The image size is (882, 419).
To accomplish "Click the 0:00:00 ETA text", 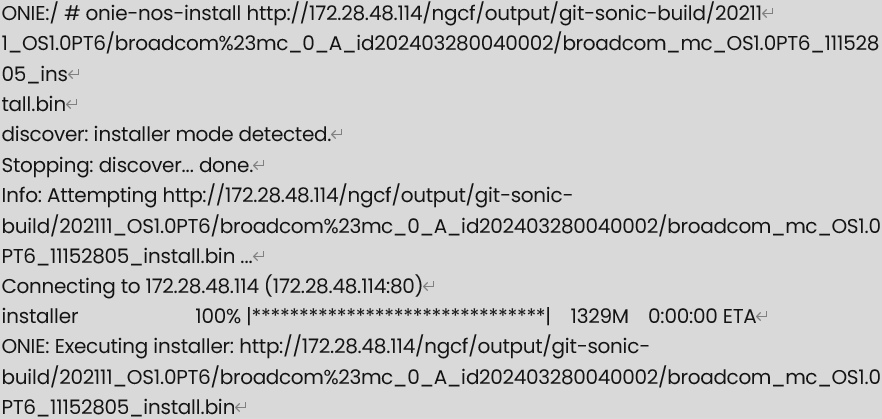I will pos(701,317).
